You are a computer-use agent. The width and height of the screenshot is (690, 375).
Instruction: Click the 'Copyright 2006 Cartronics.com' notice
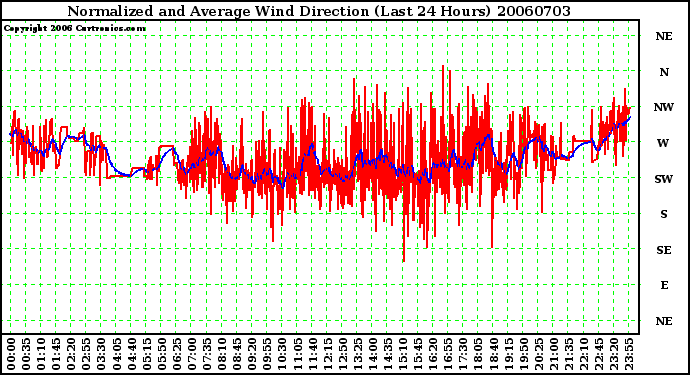pos(74,28)
